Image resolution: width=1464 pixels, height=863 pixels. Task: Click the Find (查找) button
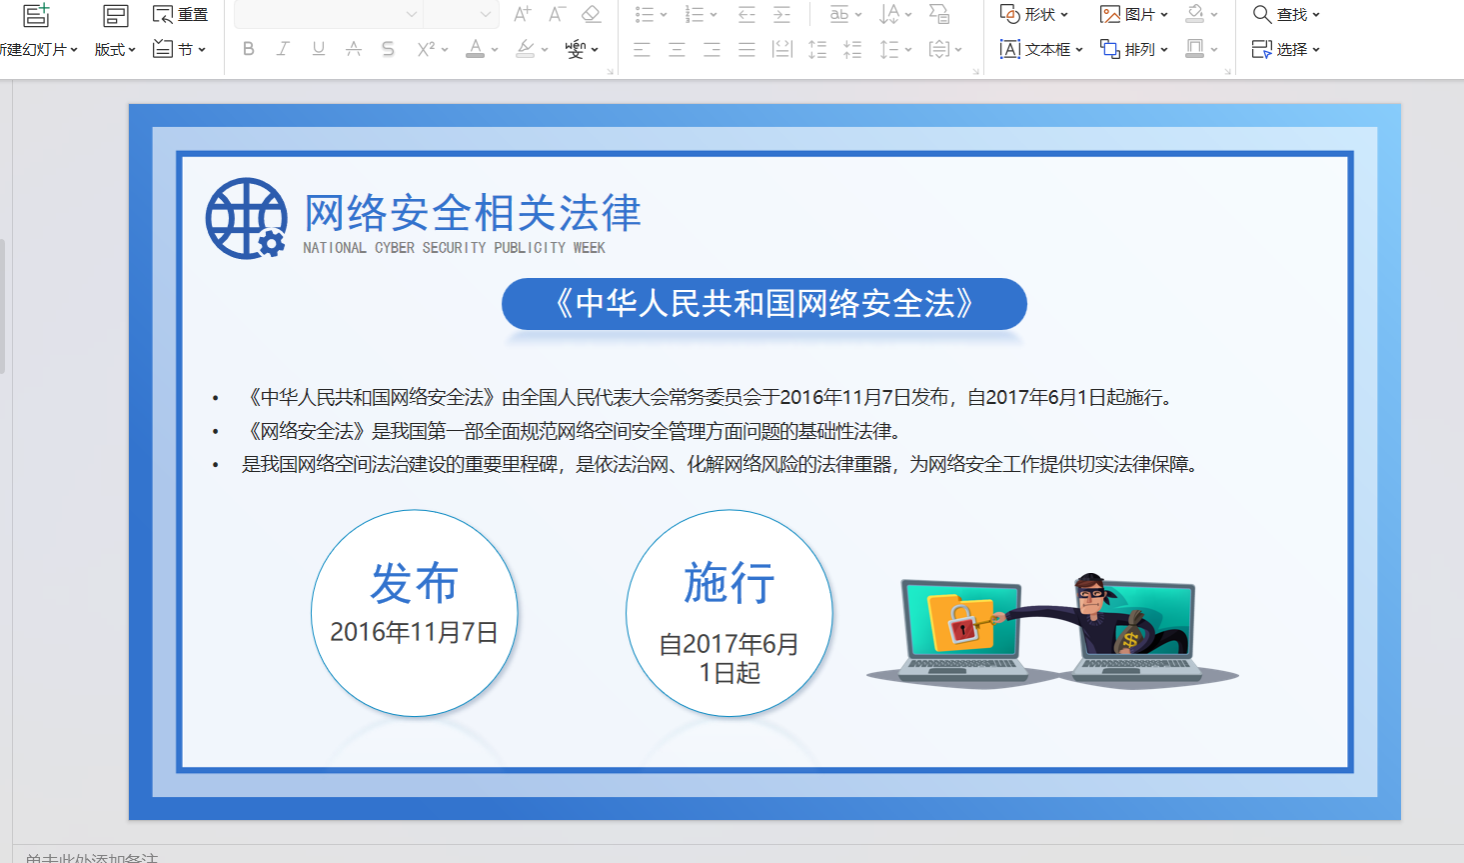click(1286, 14)
